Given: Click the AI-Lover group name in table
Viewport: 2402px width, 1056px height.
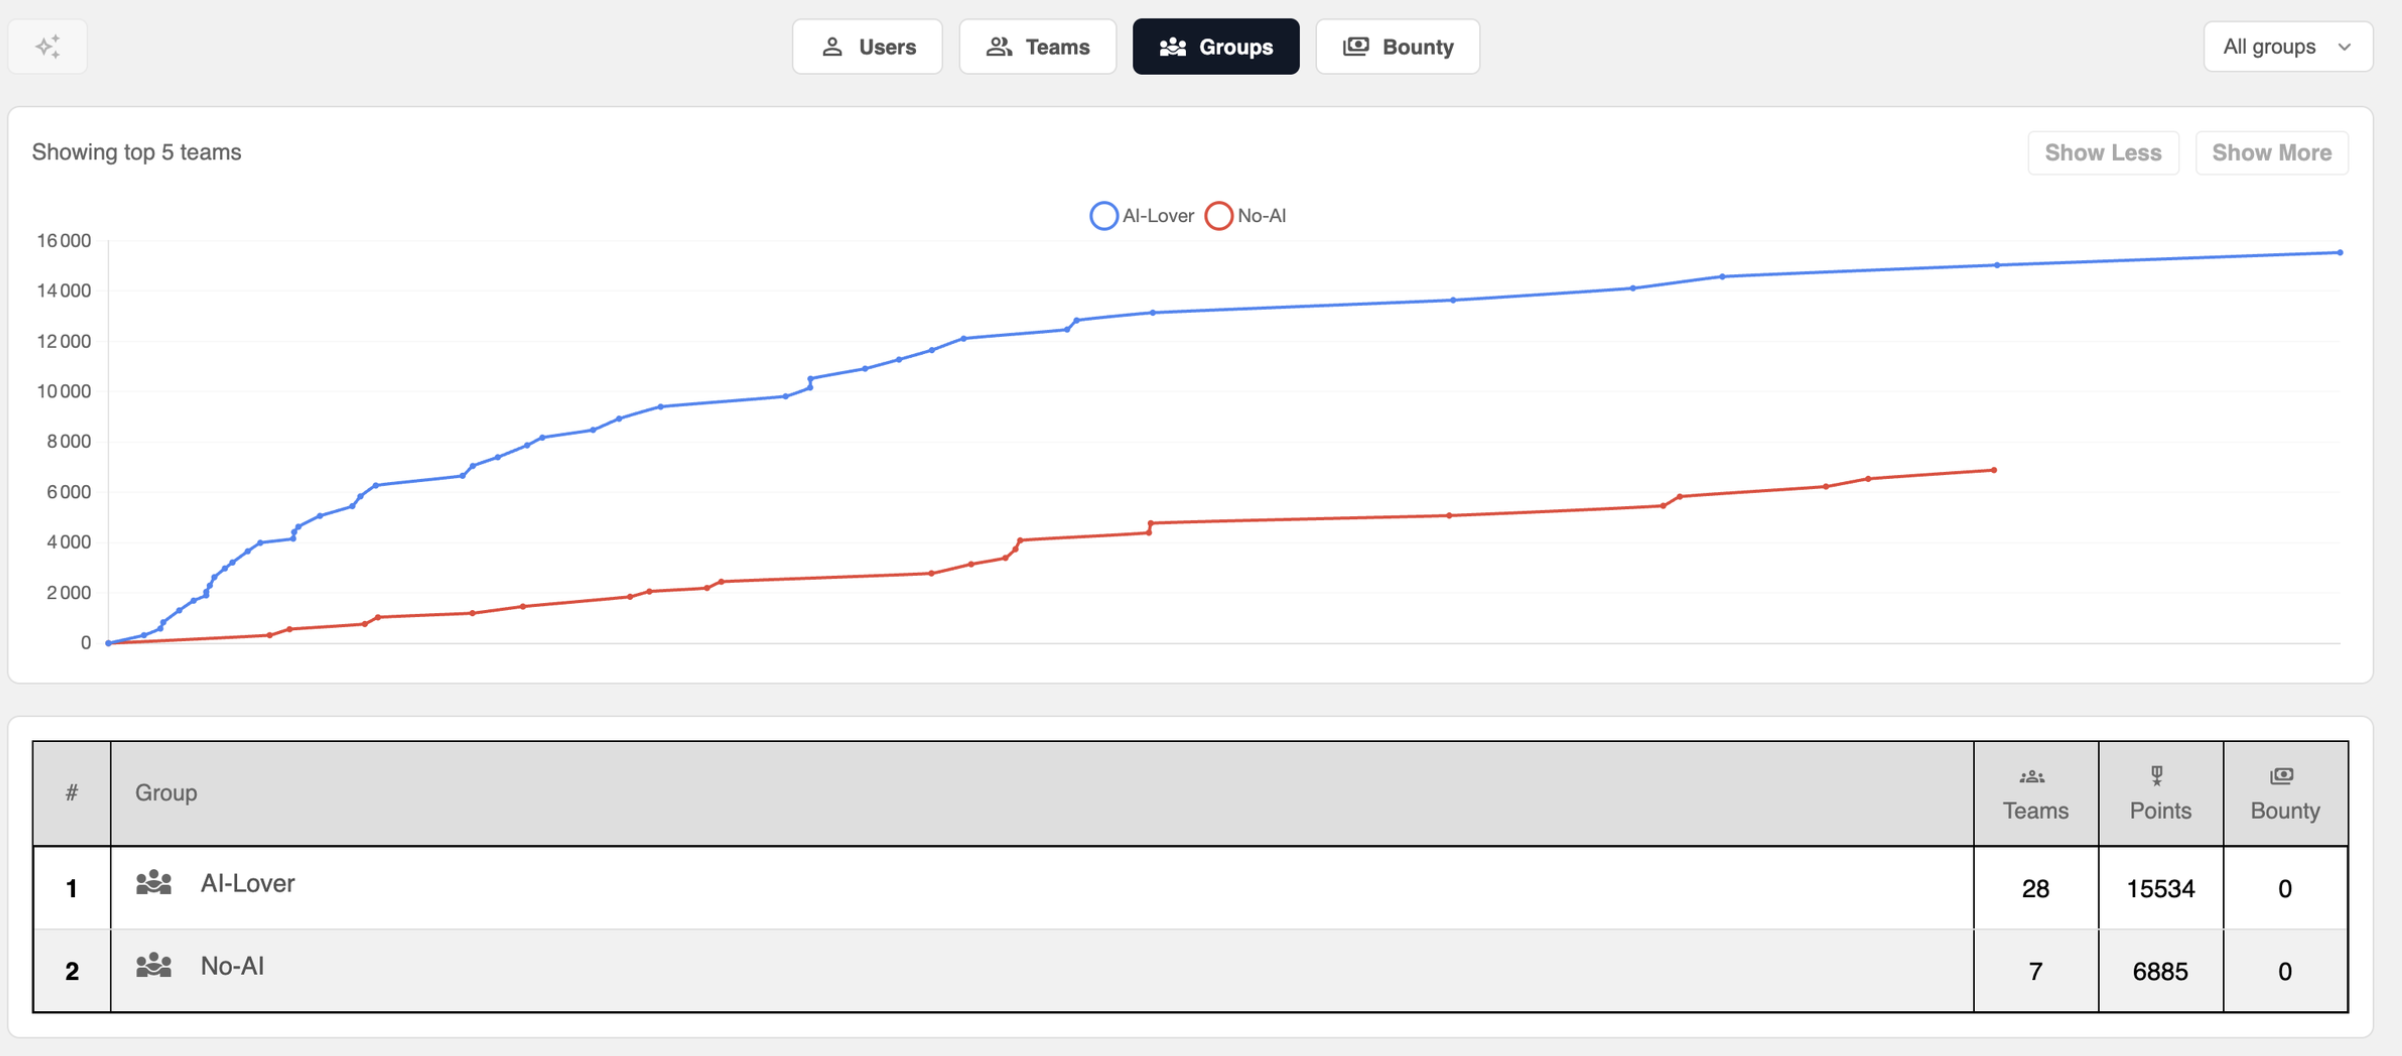Looking at the screenshot, I should click(247, 884).
